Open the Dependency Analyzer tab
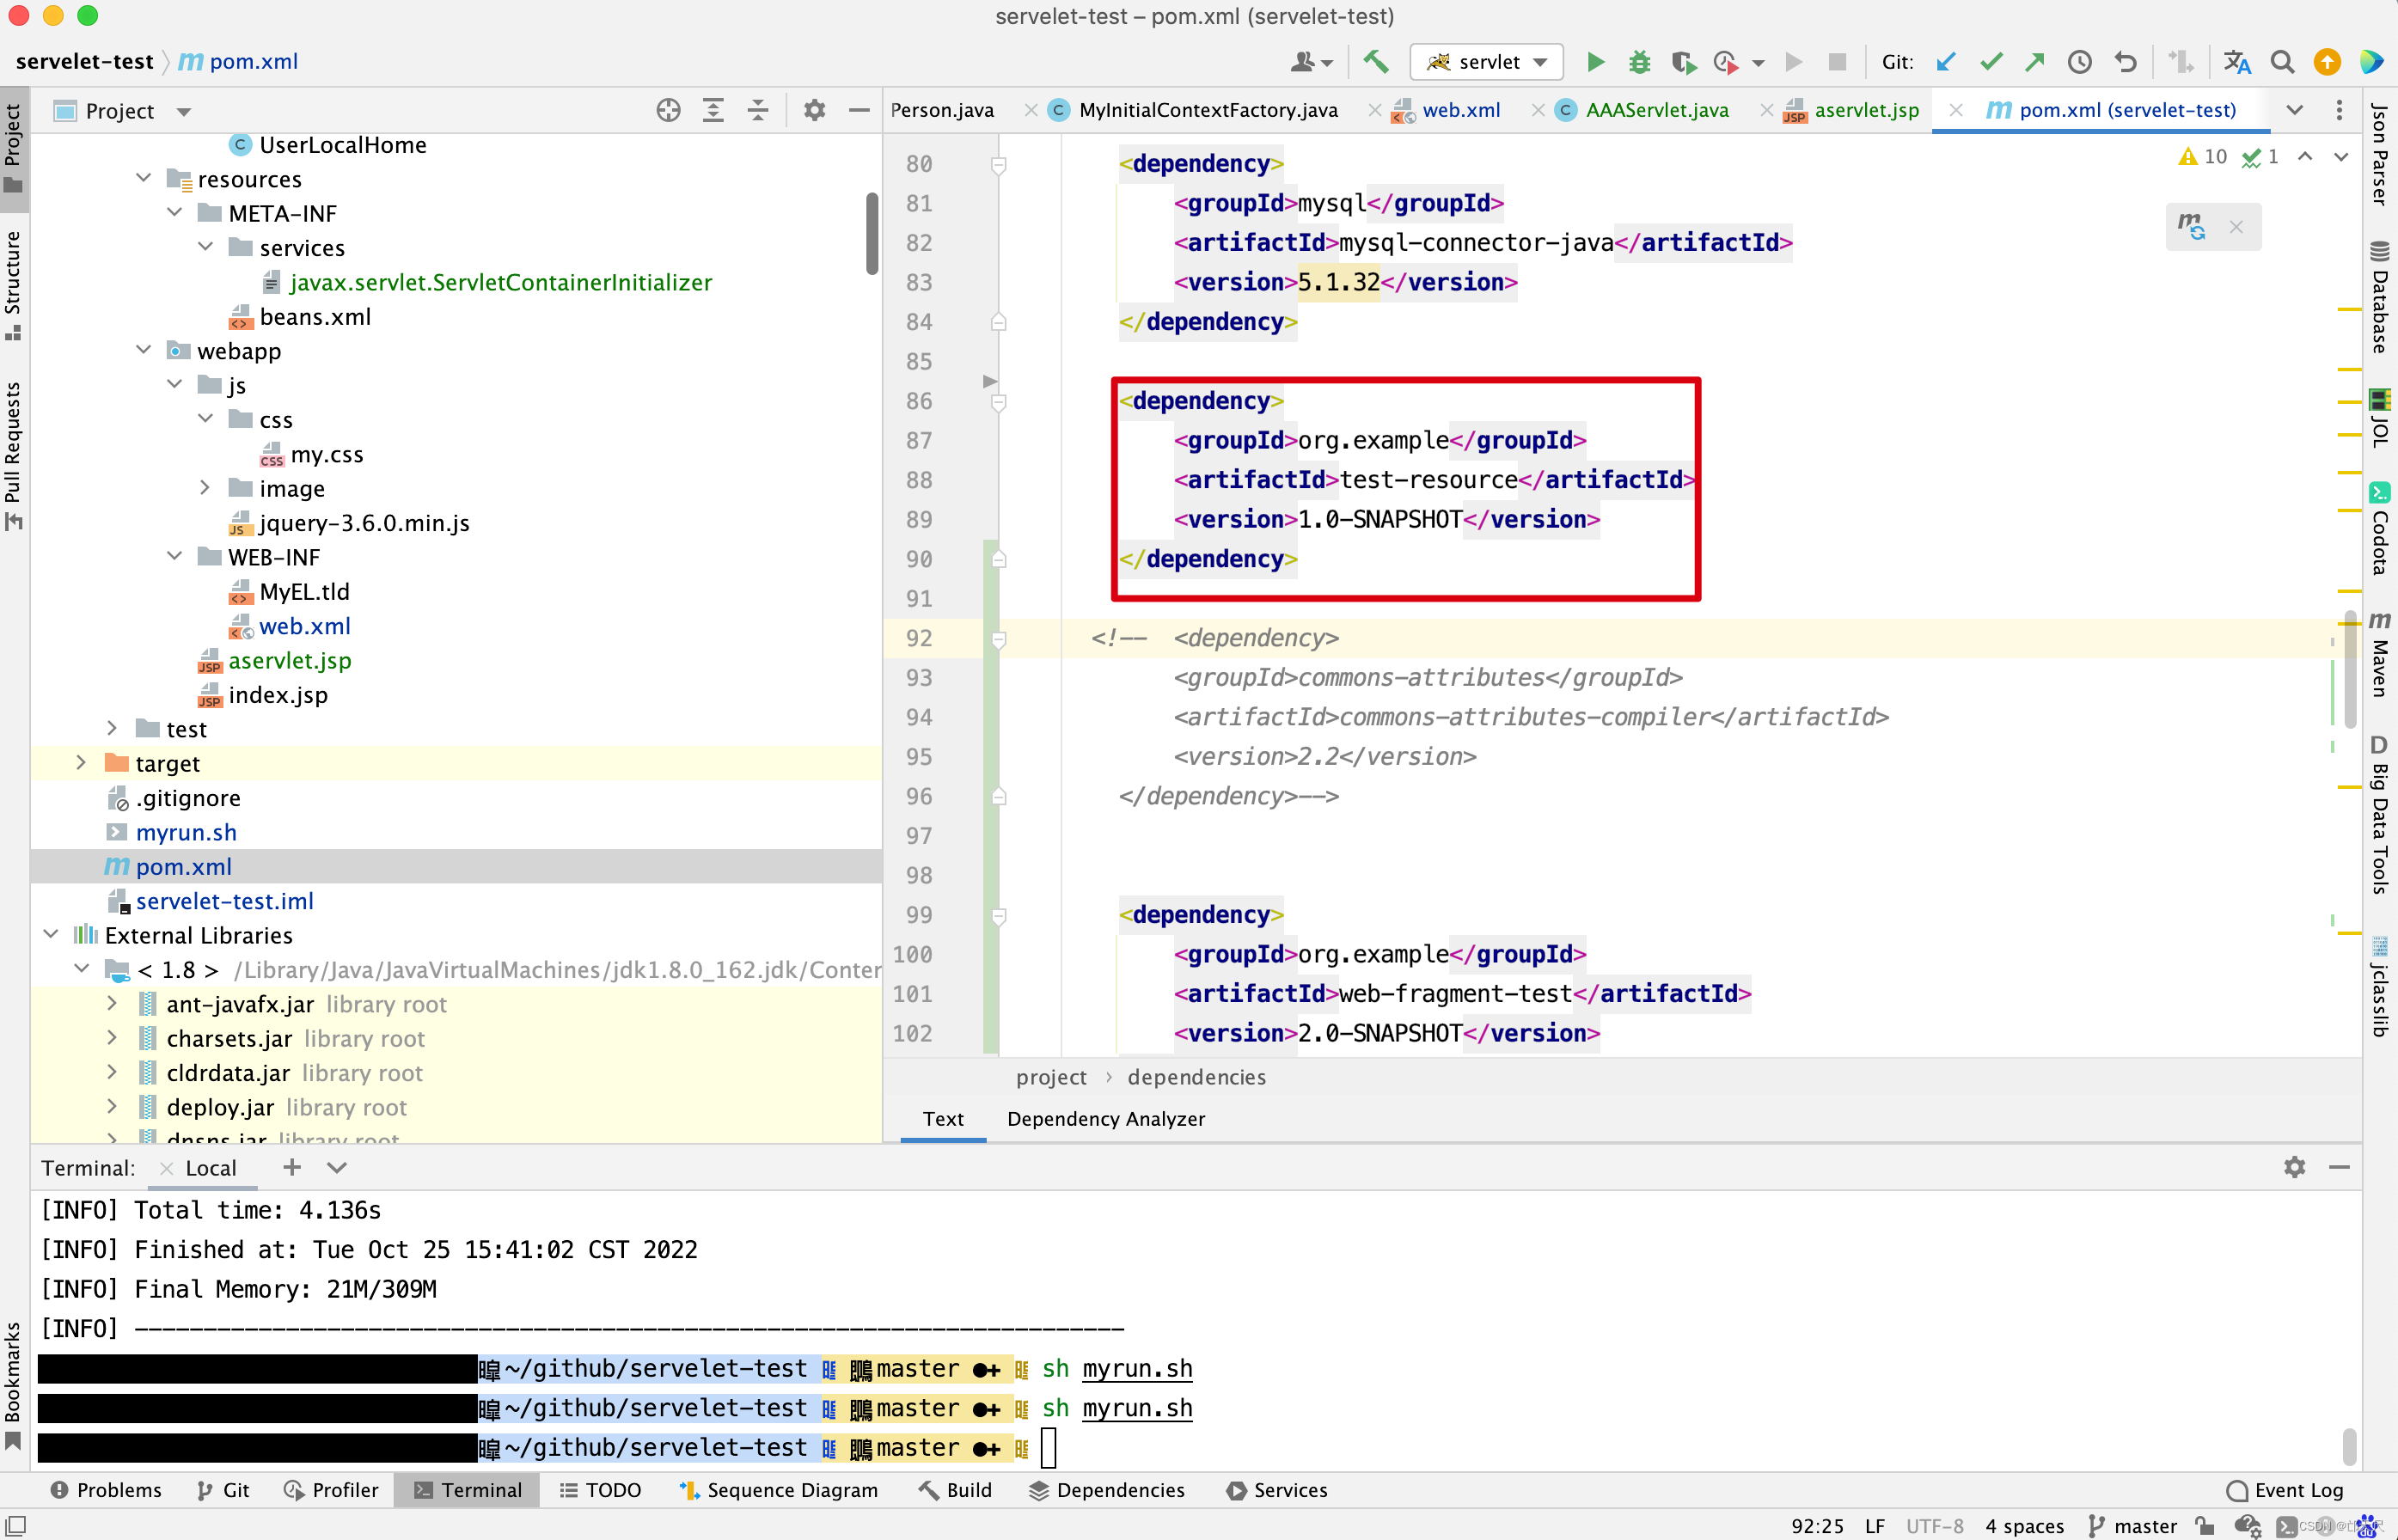2398x1540 pixels. coord(1105,1118)
